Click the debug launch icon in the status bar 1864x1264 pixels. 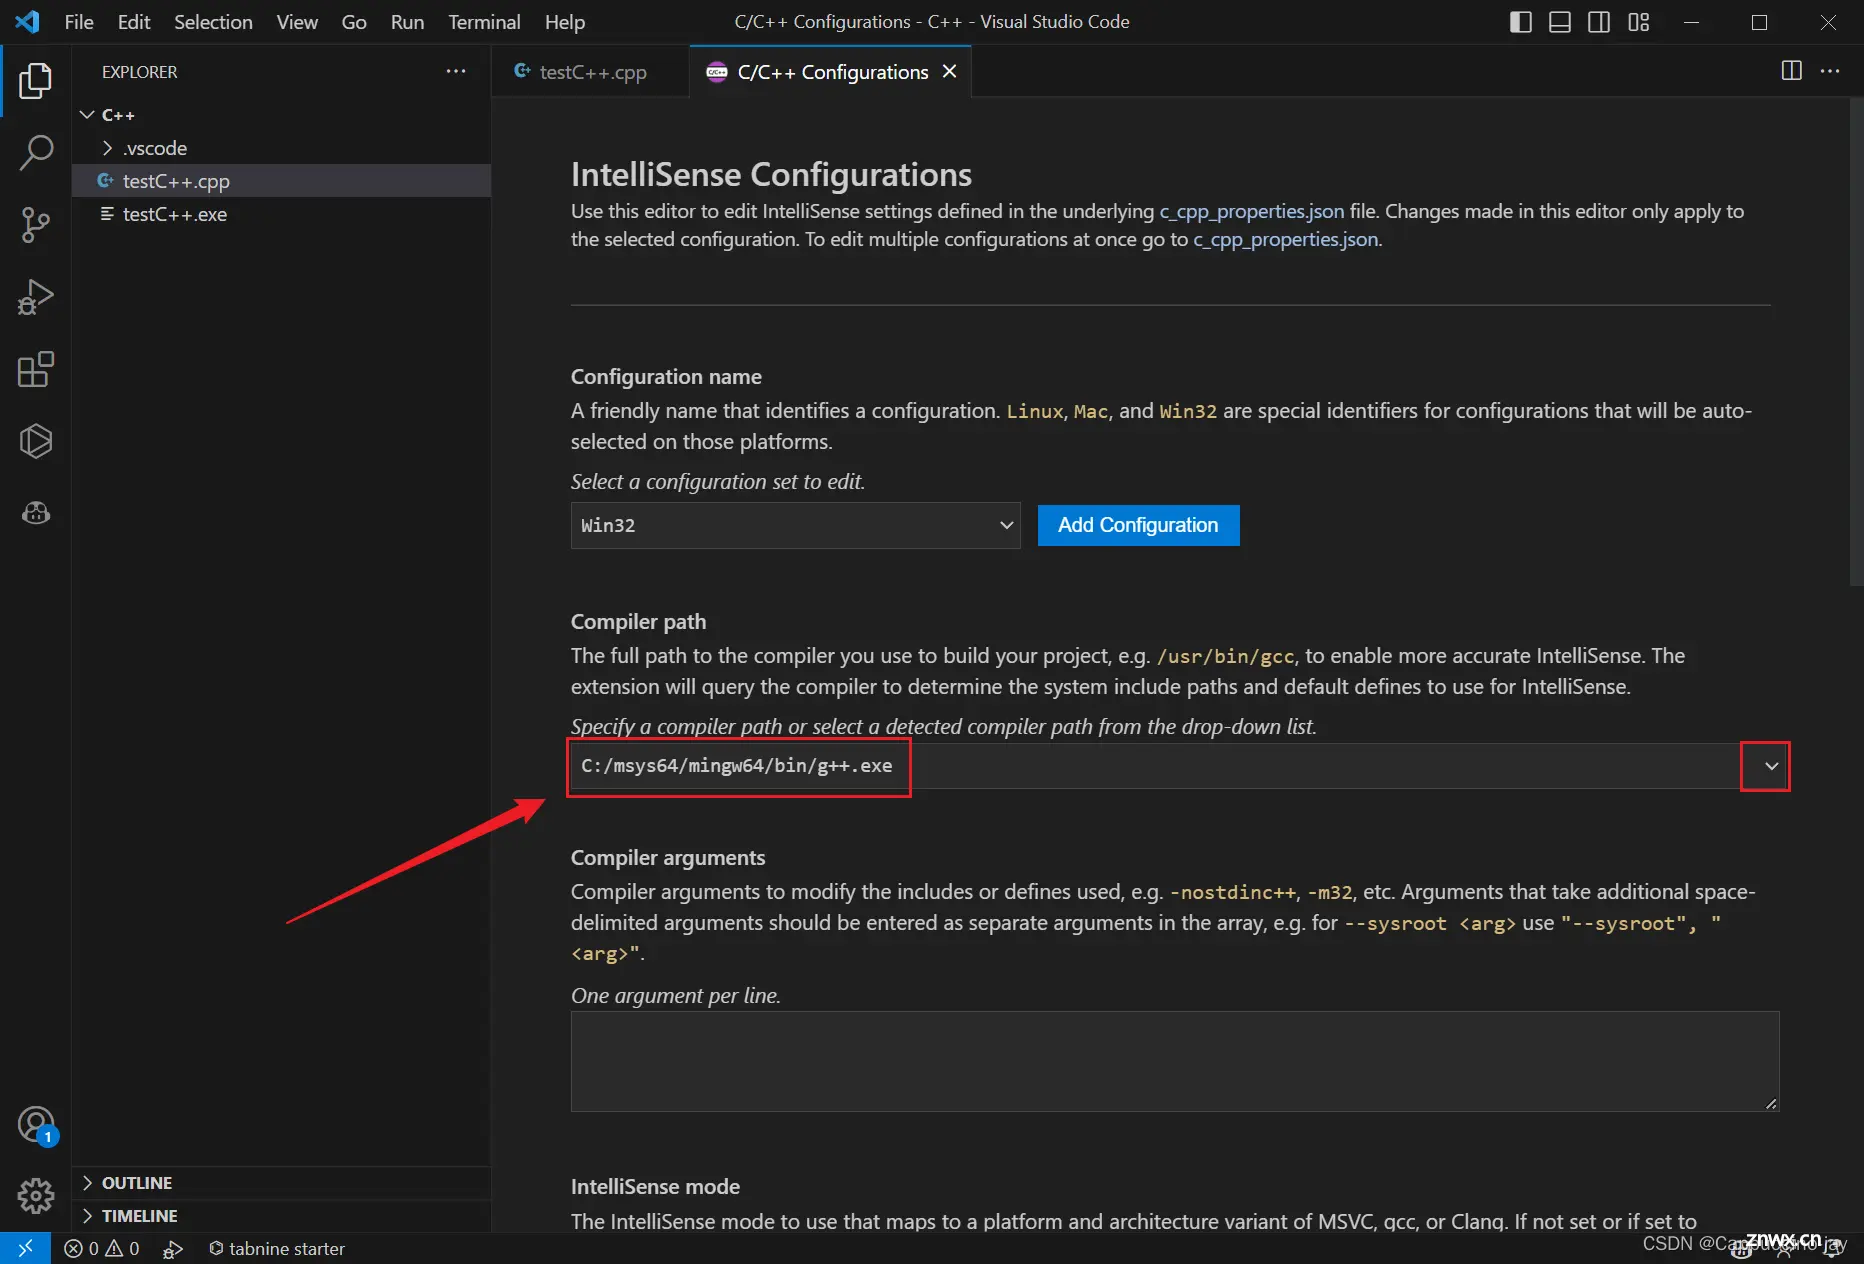[173, 1248]
